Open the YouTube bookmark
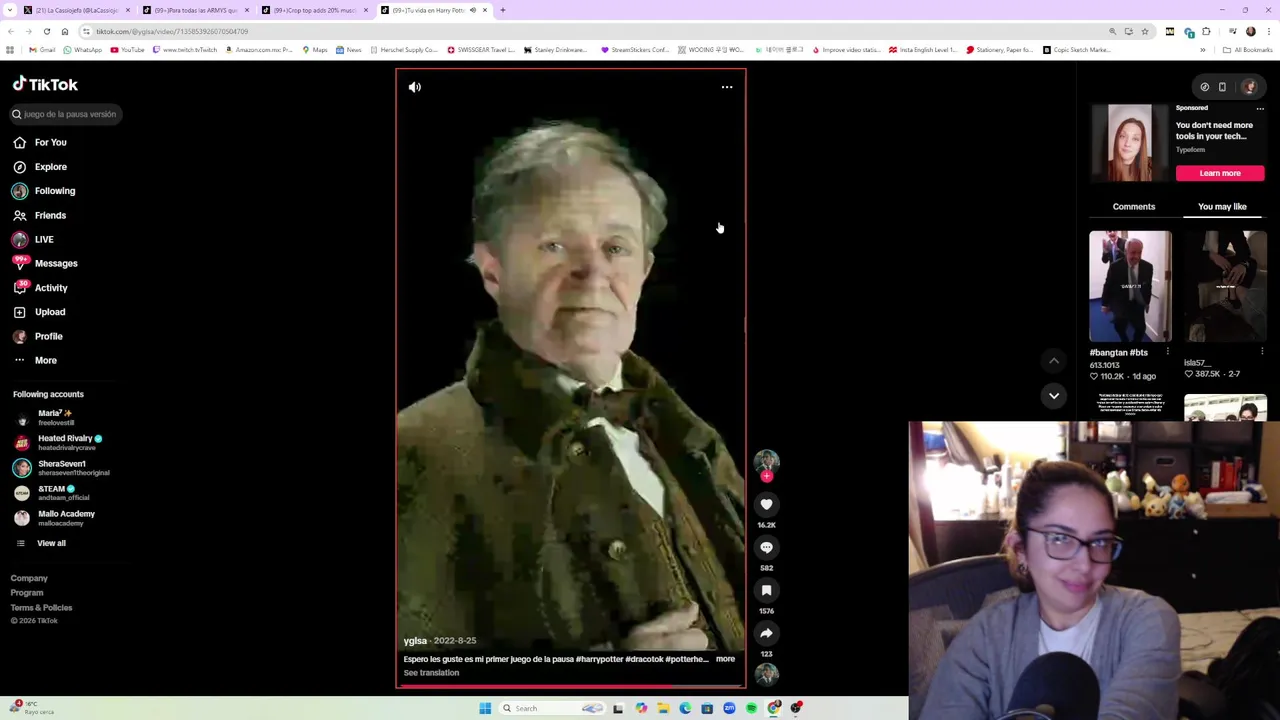The height and width of the screenshot is (720, 1280). (127, 50)
